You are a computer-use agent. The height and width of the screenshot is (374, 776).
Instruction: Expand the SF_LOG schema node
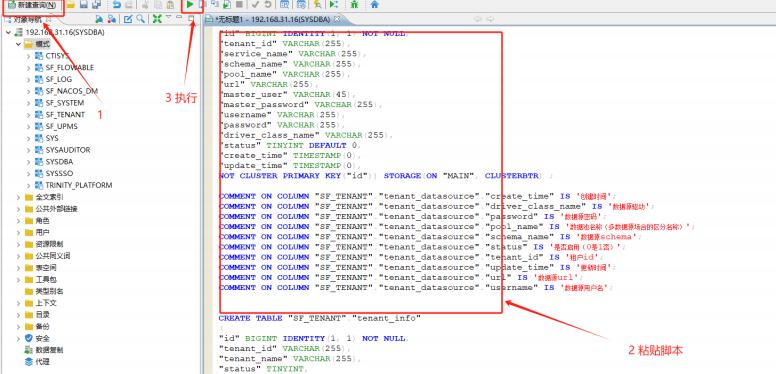pos(29,79)
